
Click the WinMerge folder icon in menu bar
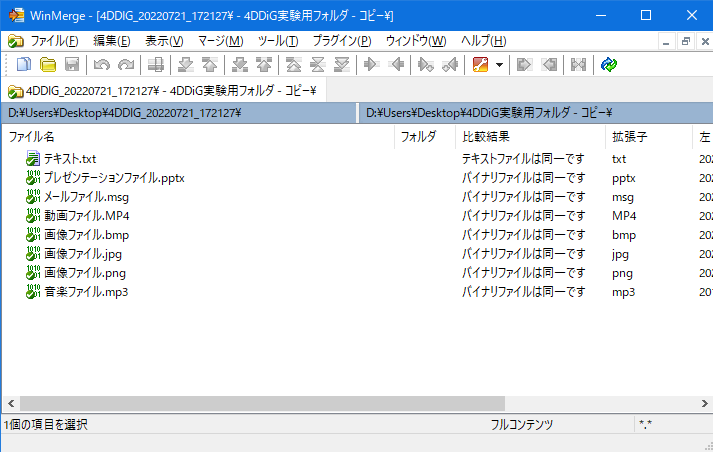(x=15, y=41)
